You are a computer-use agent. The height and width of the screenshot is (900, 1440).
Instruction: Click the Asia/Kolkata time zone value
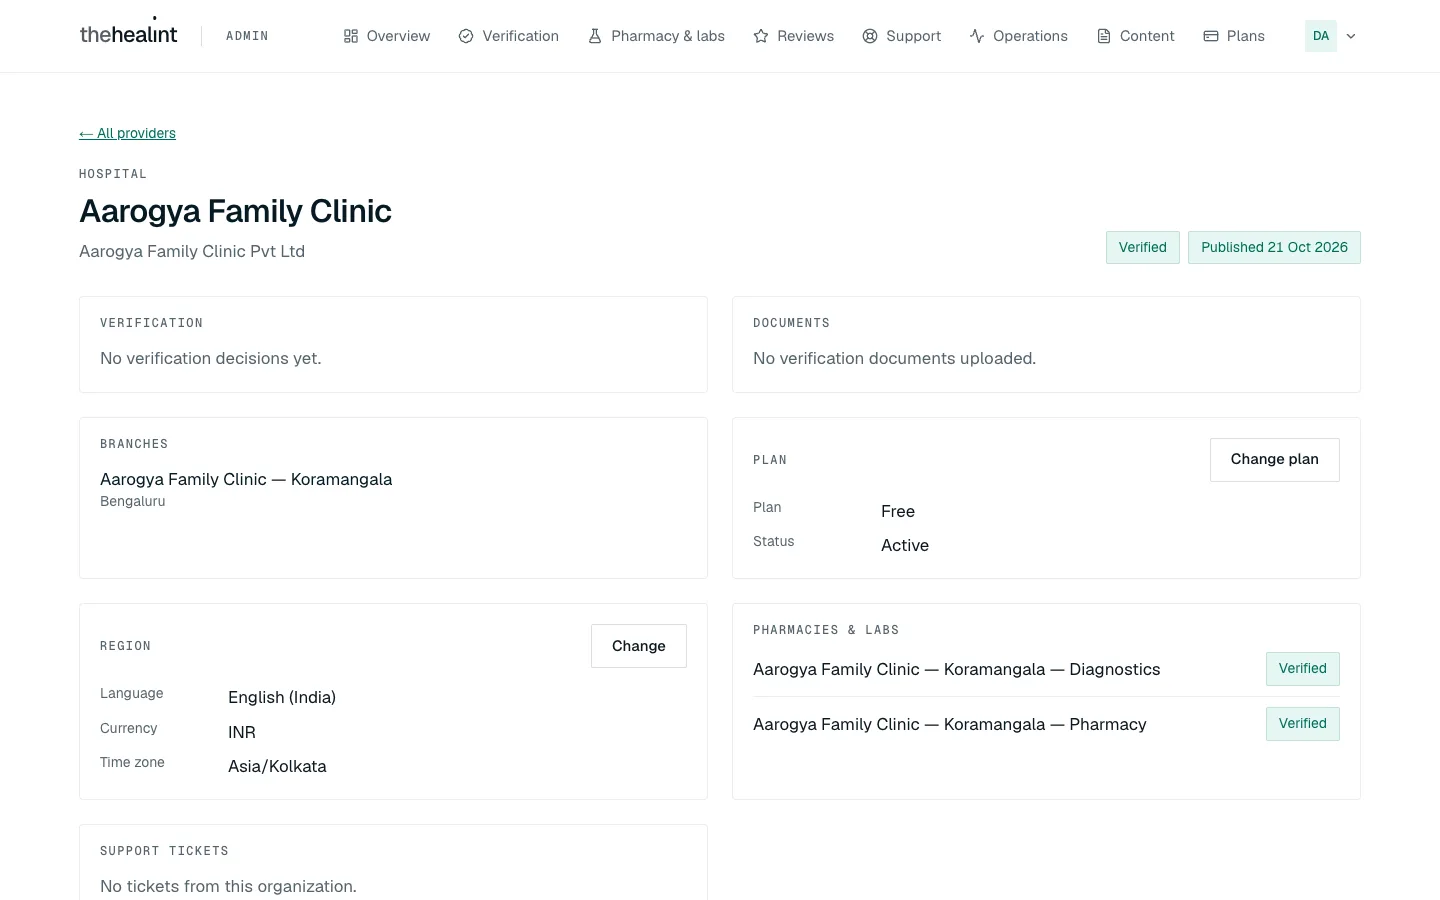[x=277, y=766]
